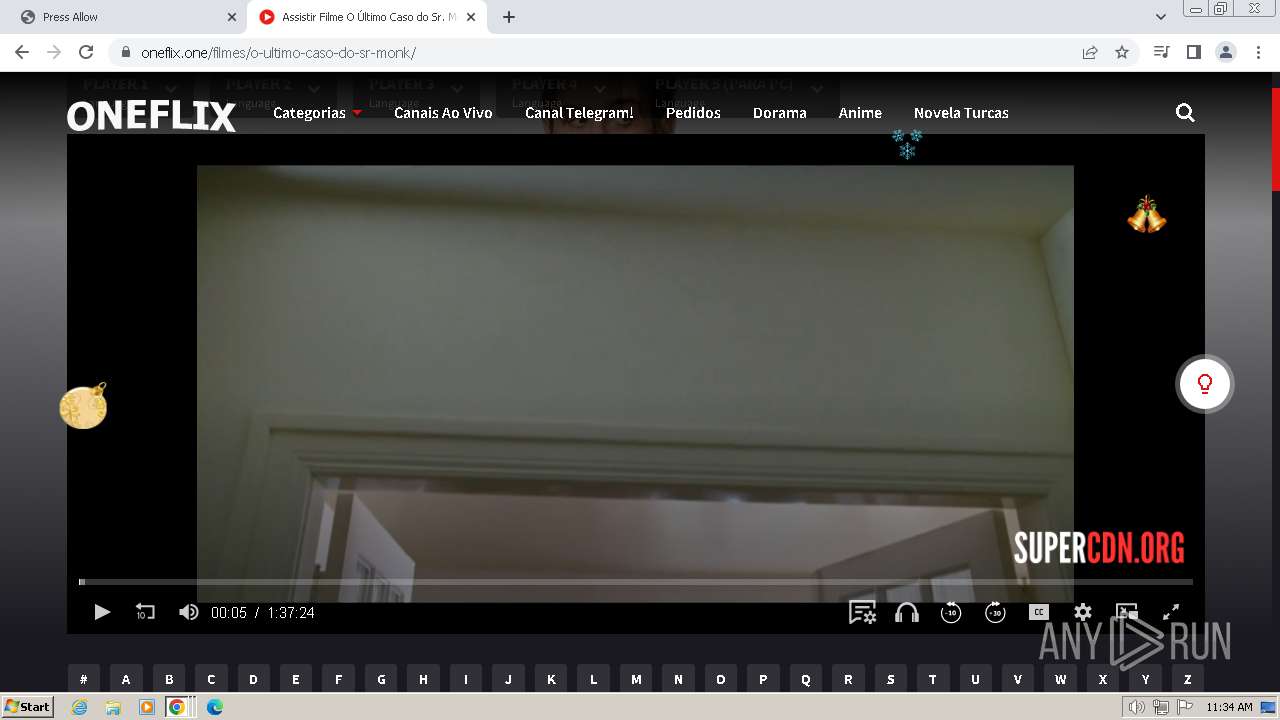Viewport: 1280px width, 720px height.
Task: Close the Press Allow tab
Action: 232,17
